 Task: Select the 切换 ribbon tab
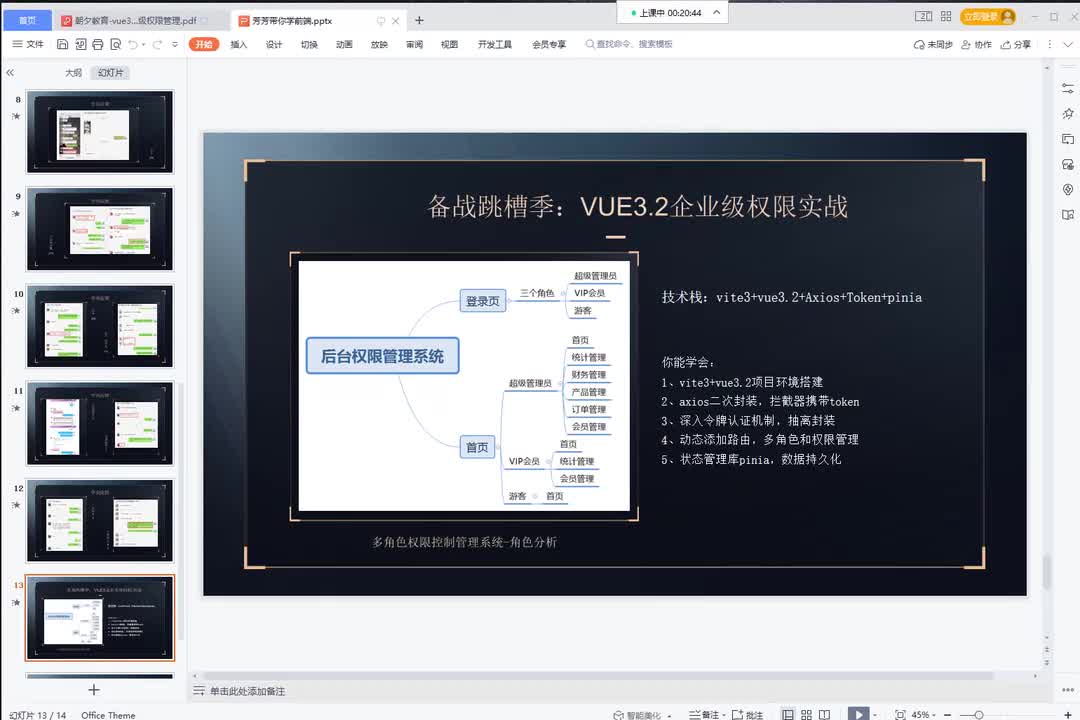309,44
